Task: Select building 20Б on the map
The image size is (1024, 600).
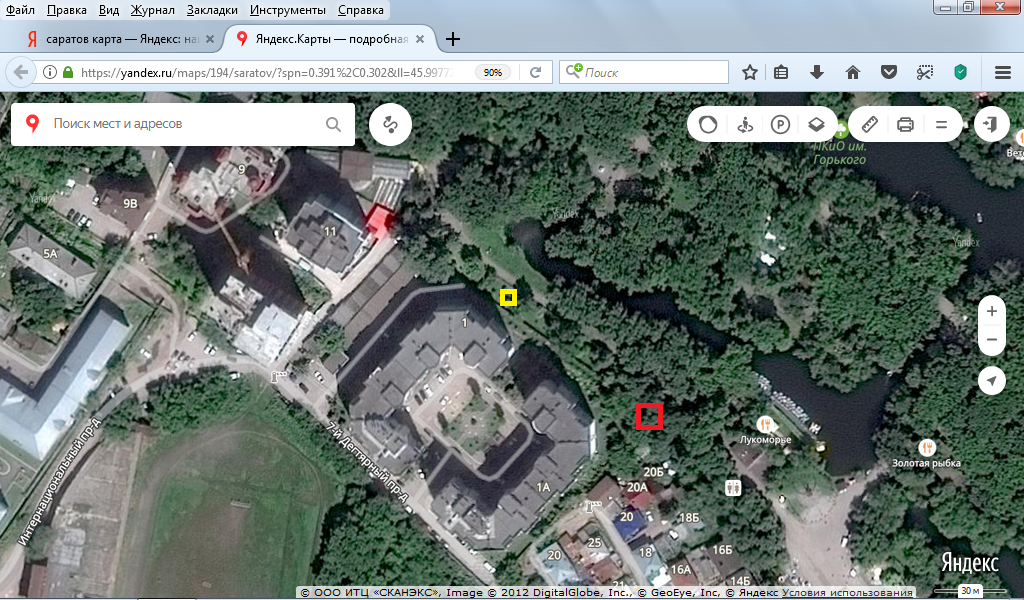Action: click(653, 471)
